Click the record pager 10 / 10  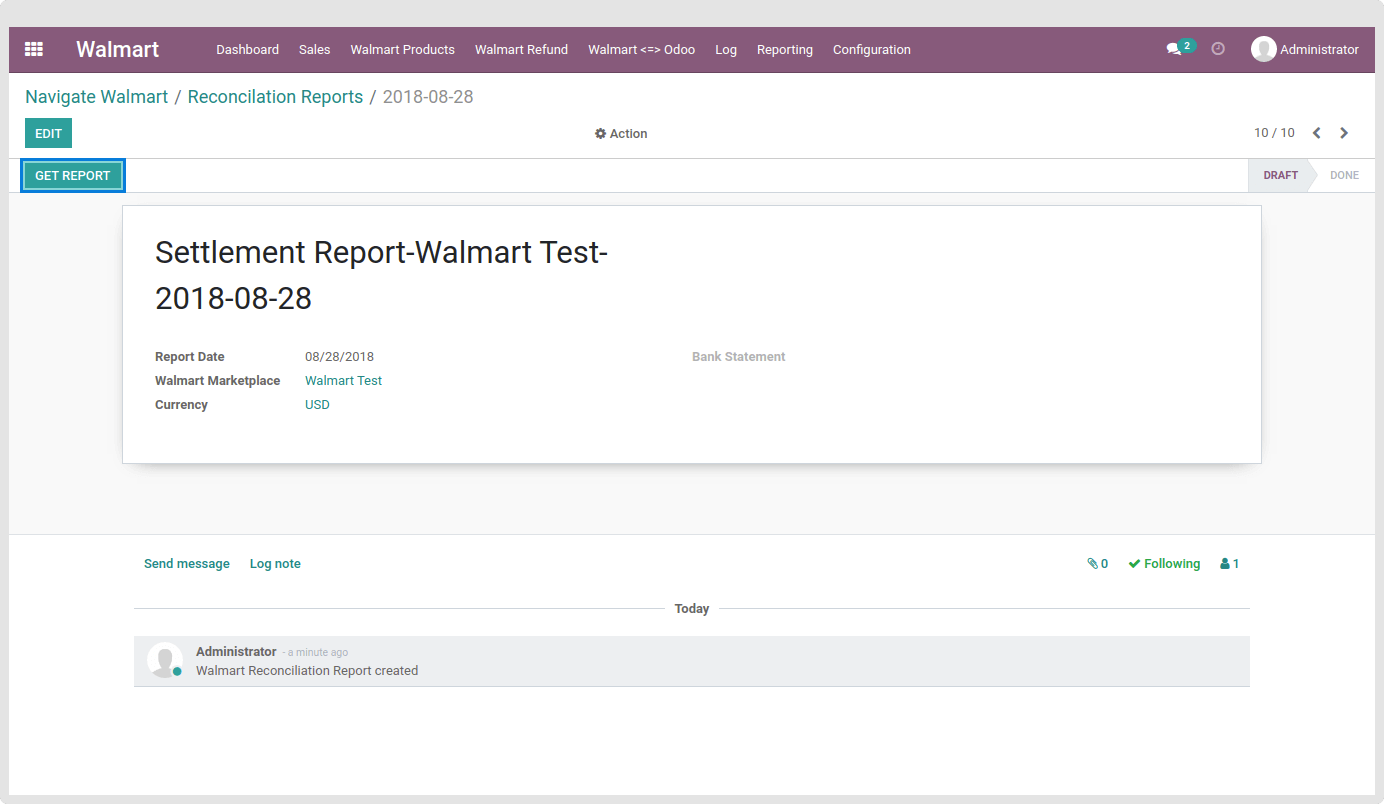tap(1274, 133)
